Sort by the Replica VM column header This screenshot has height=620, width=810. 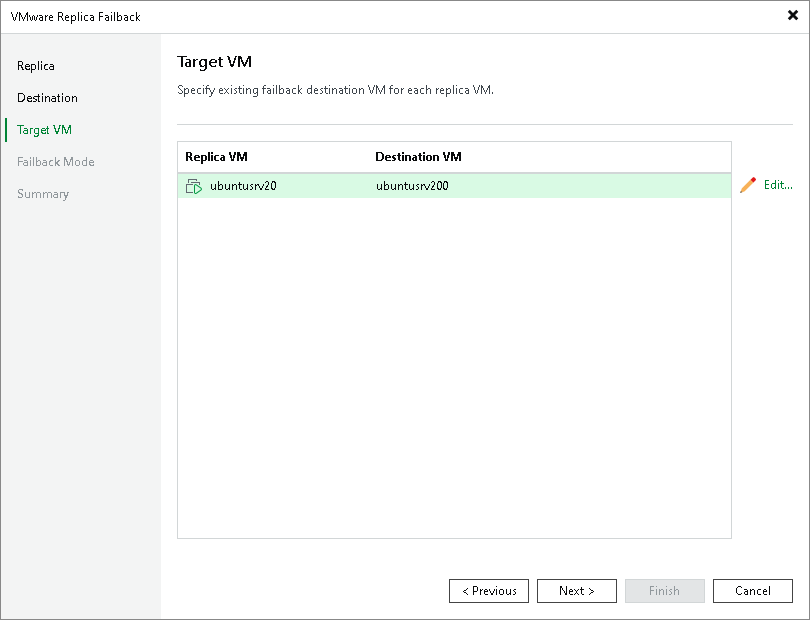click(217, 157)
